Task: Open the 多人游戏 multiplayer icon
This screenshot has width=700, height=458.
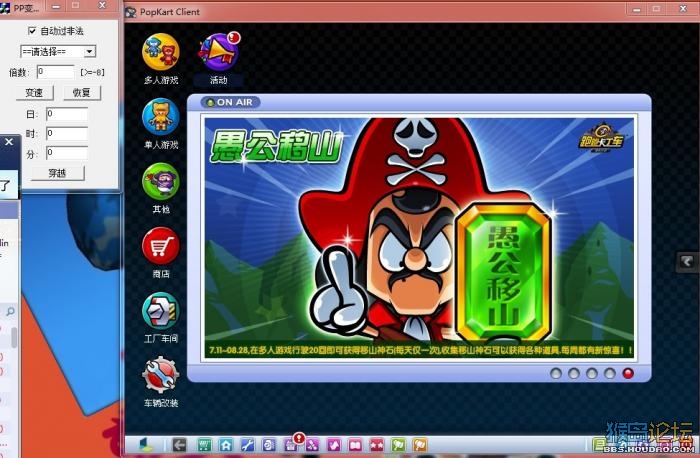Action: [x=160, y=52]
